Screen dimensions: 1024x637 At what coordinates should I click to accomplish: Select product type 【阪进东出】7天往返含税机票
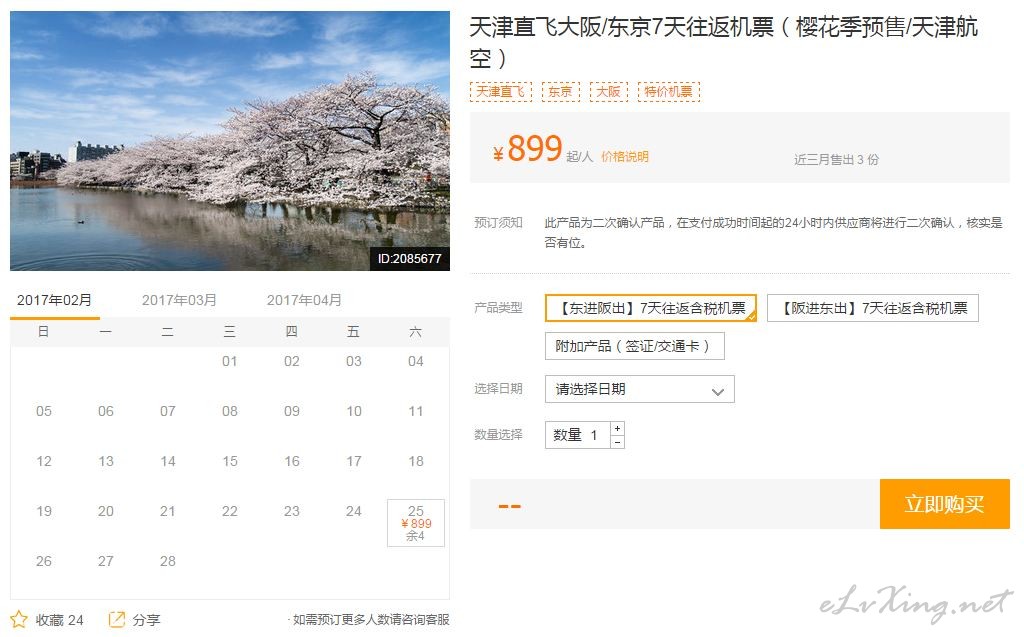[x=872, y=308]
